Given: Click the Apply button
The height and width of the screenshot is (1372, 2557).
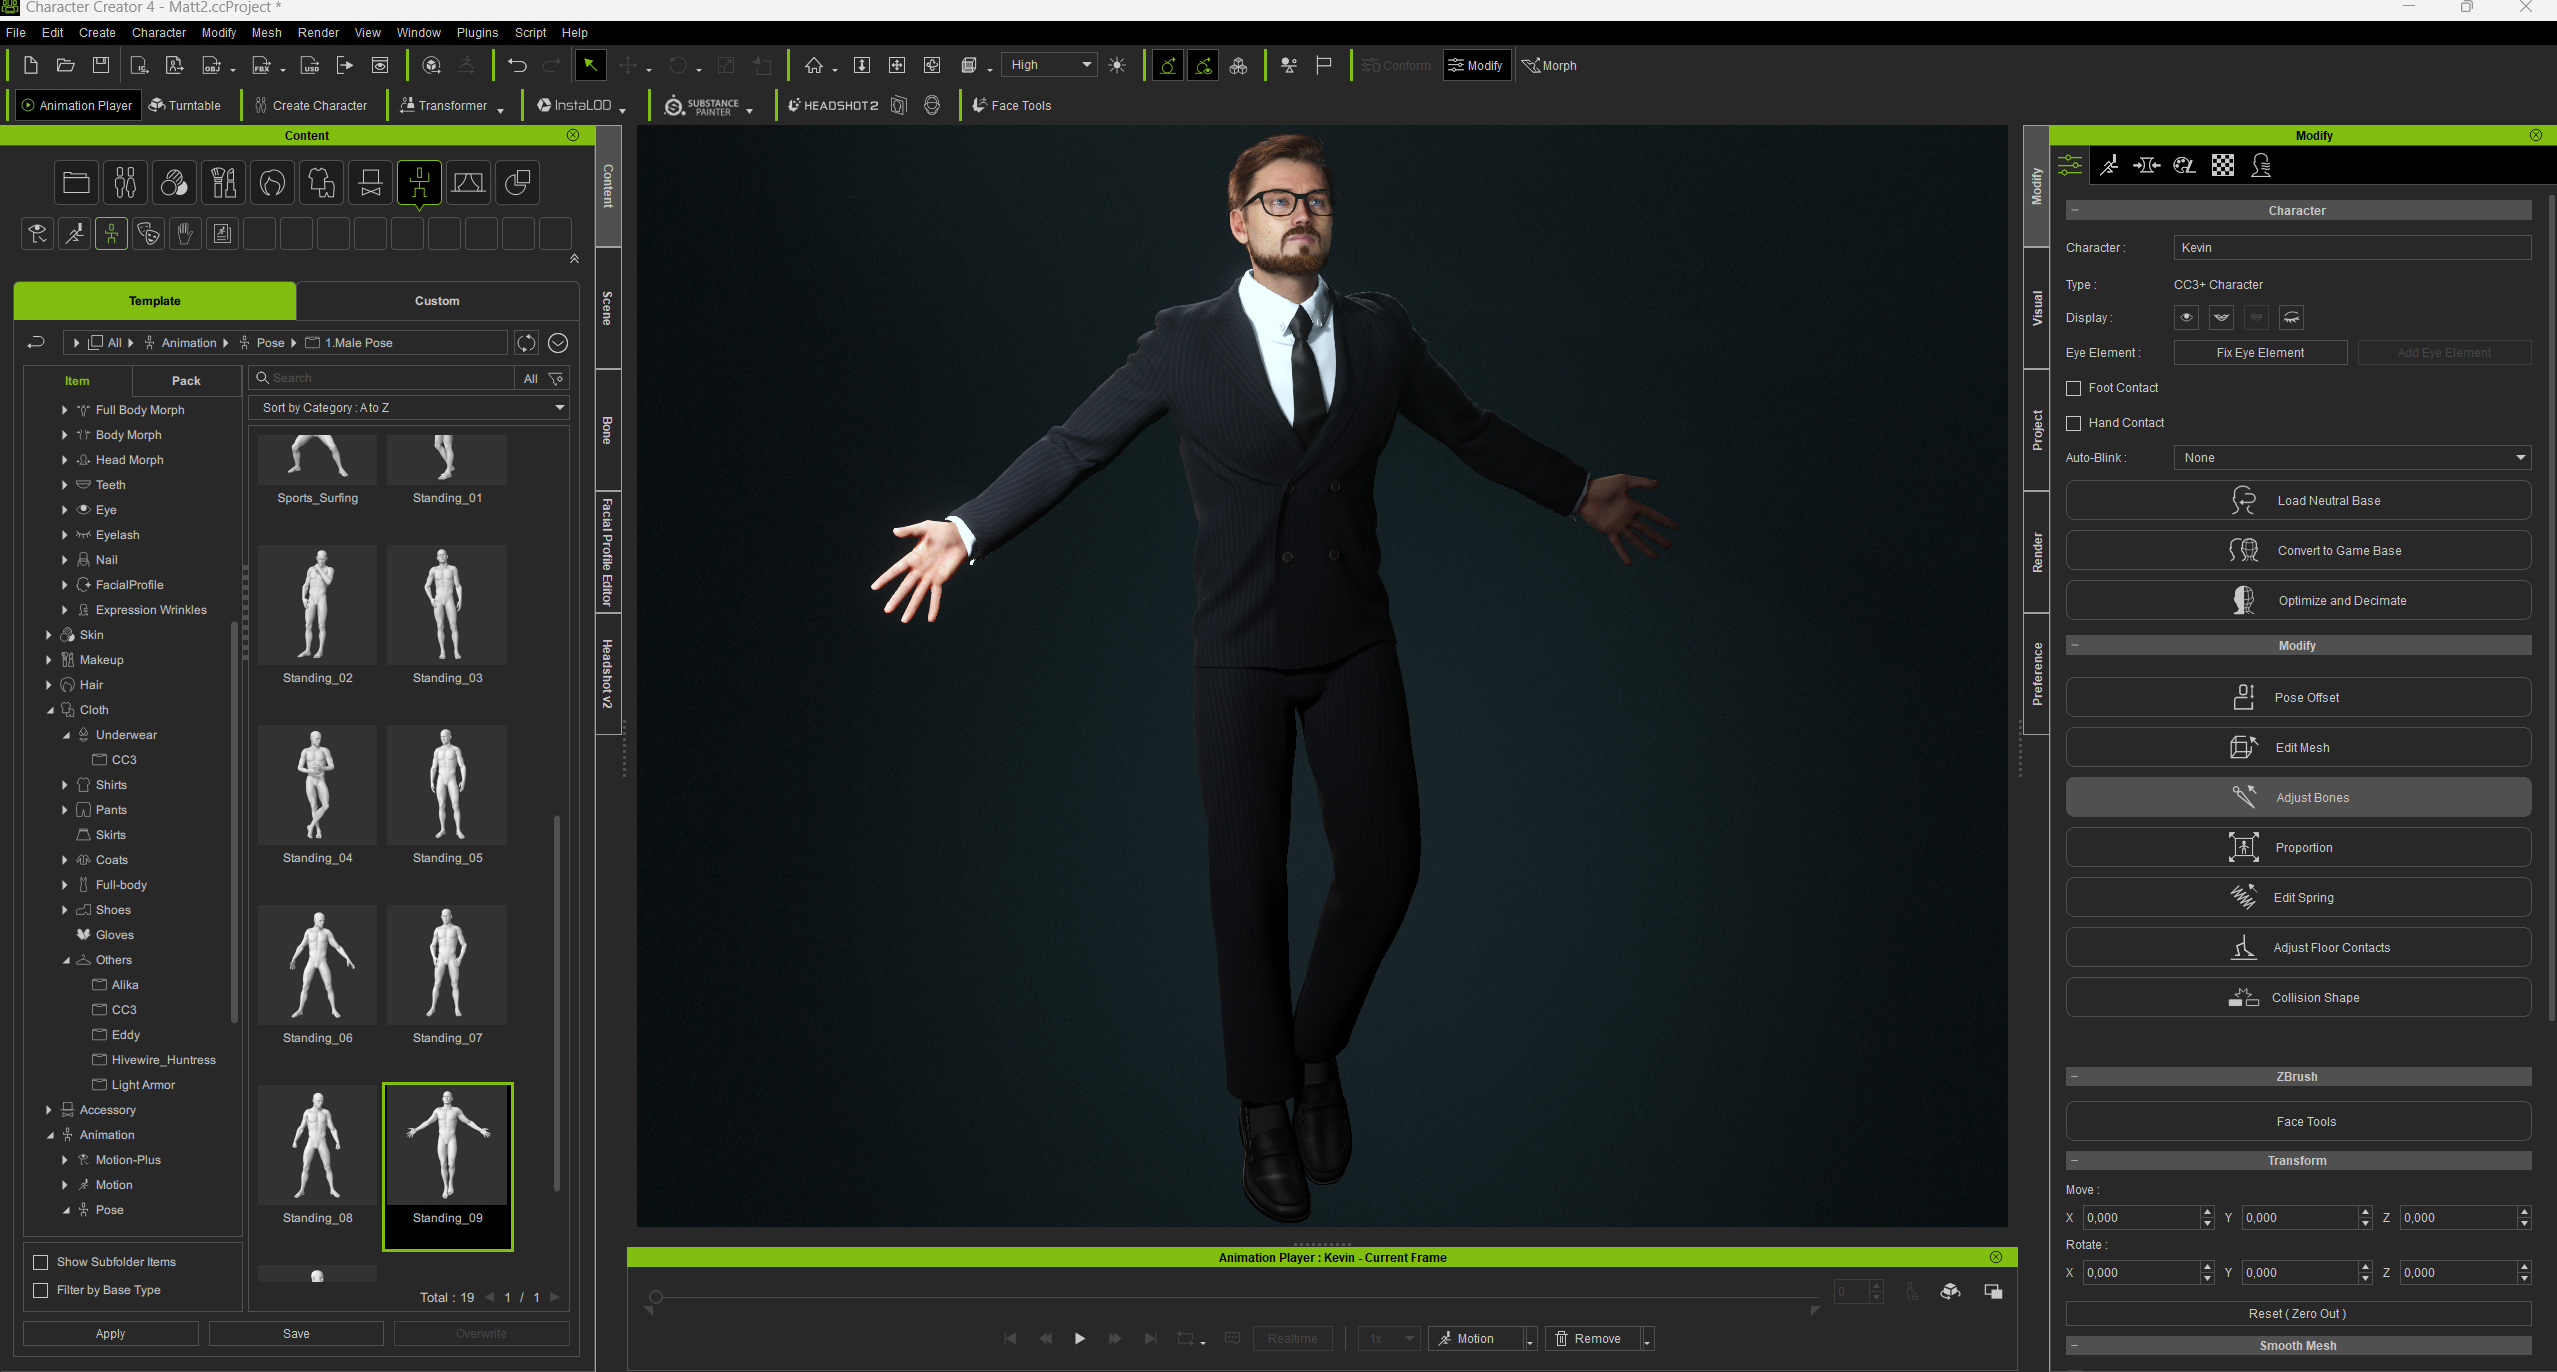Looking at the screenshot, I should 110,1334.
